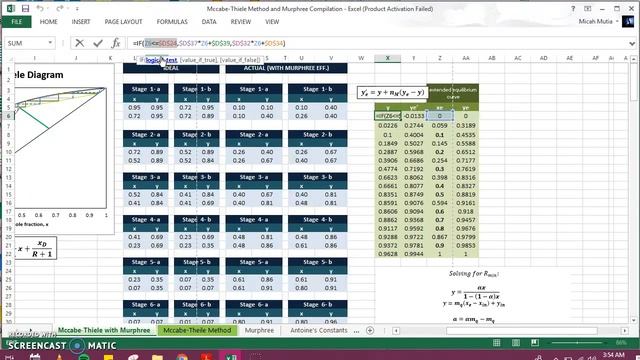Switch to the DATA ribbon tab
Screen dimensions: 640x360
(x=209, y=22)
